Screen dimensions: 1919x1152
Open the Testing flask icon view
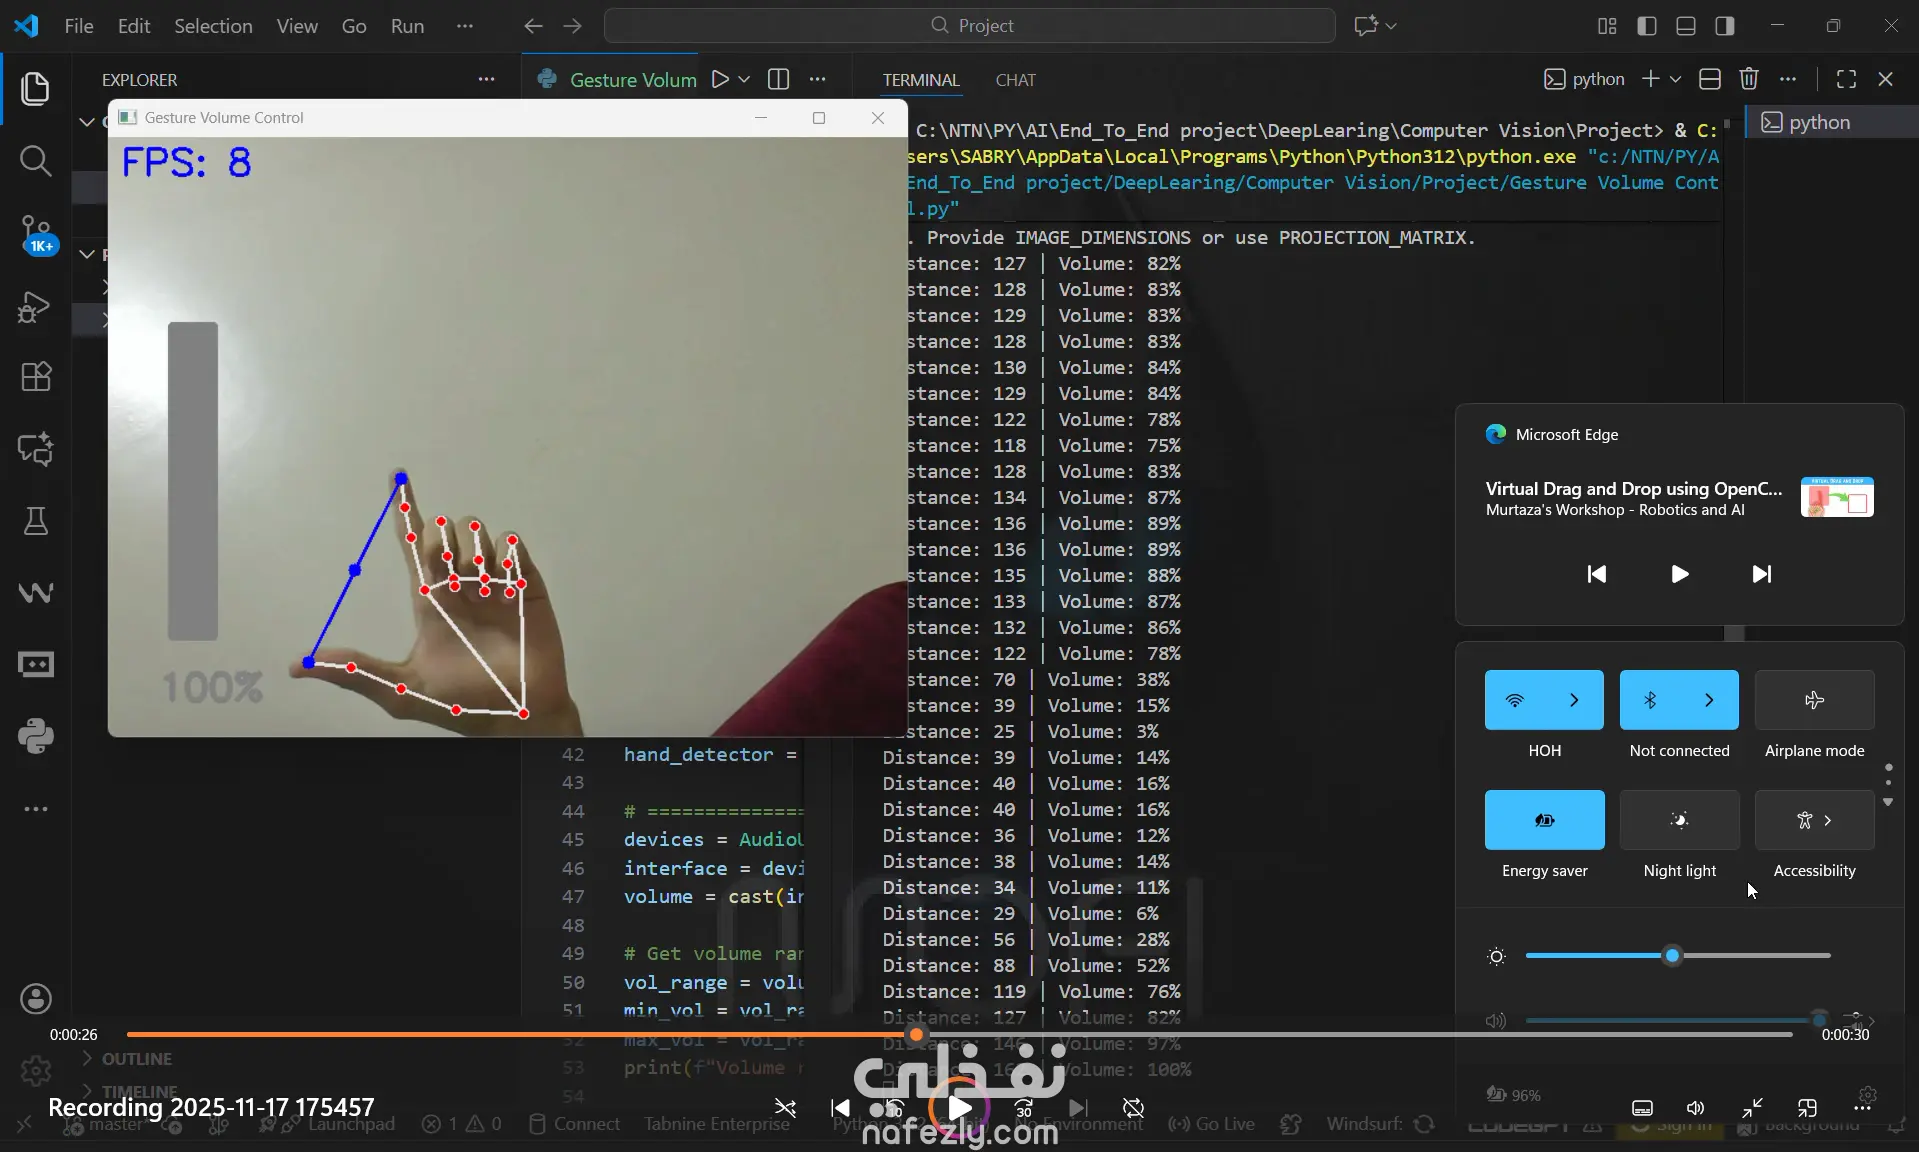[x=36, y=521]
